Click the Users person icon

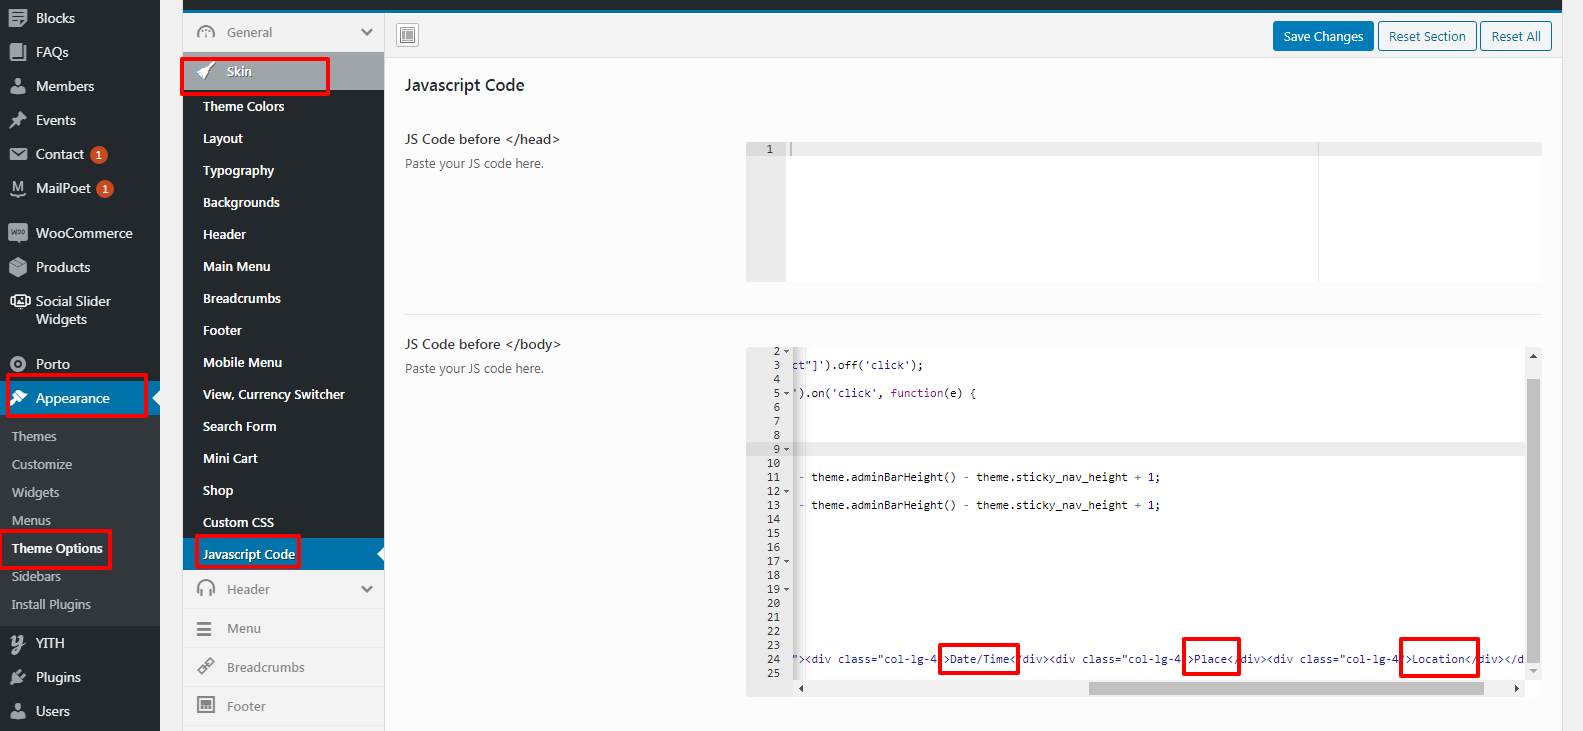point(18,711)
